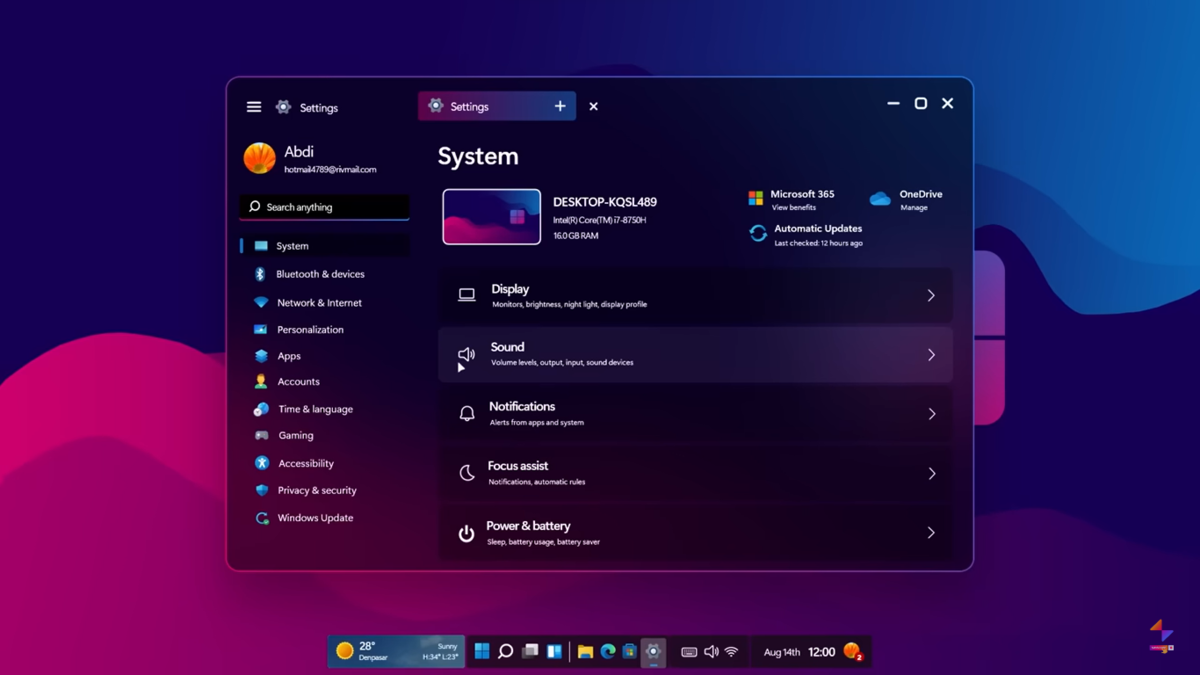1200x675 pixels.
Task: Click the Accounts sidebar icon
Action: pyautogui.click(x=261, y=382)
